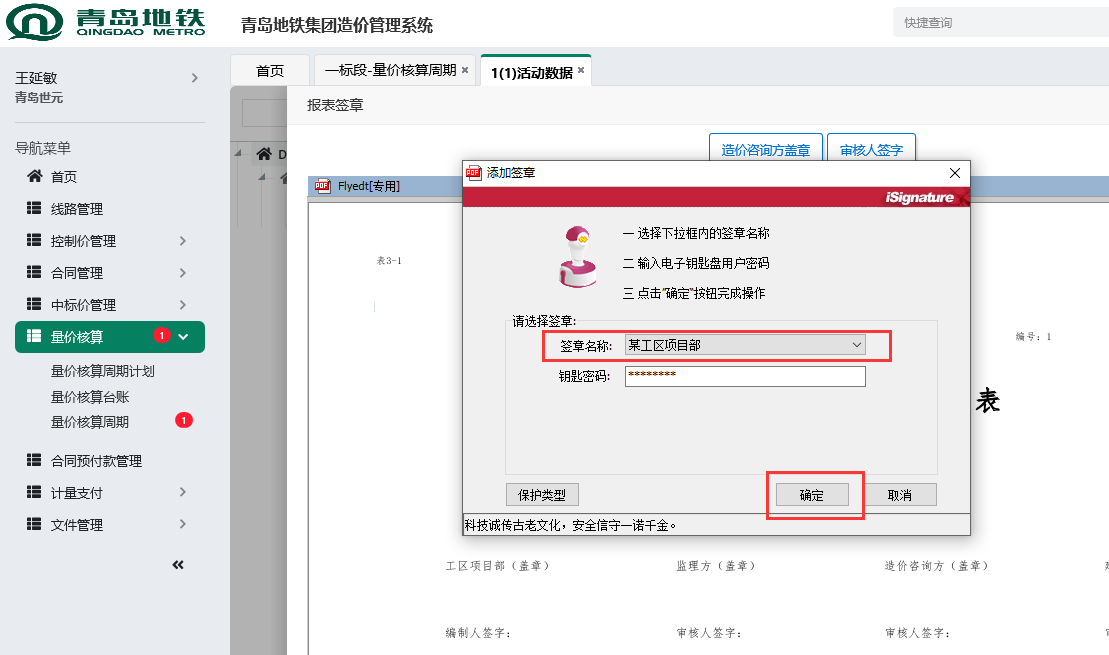Close the 一标段-量价核算周期 tab

pyautogui.click(x=465, y=71)
